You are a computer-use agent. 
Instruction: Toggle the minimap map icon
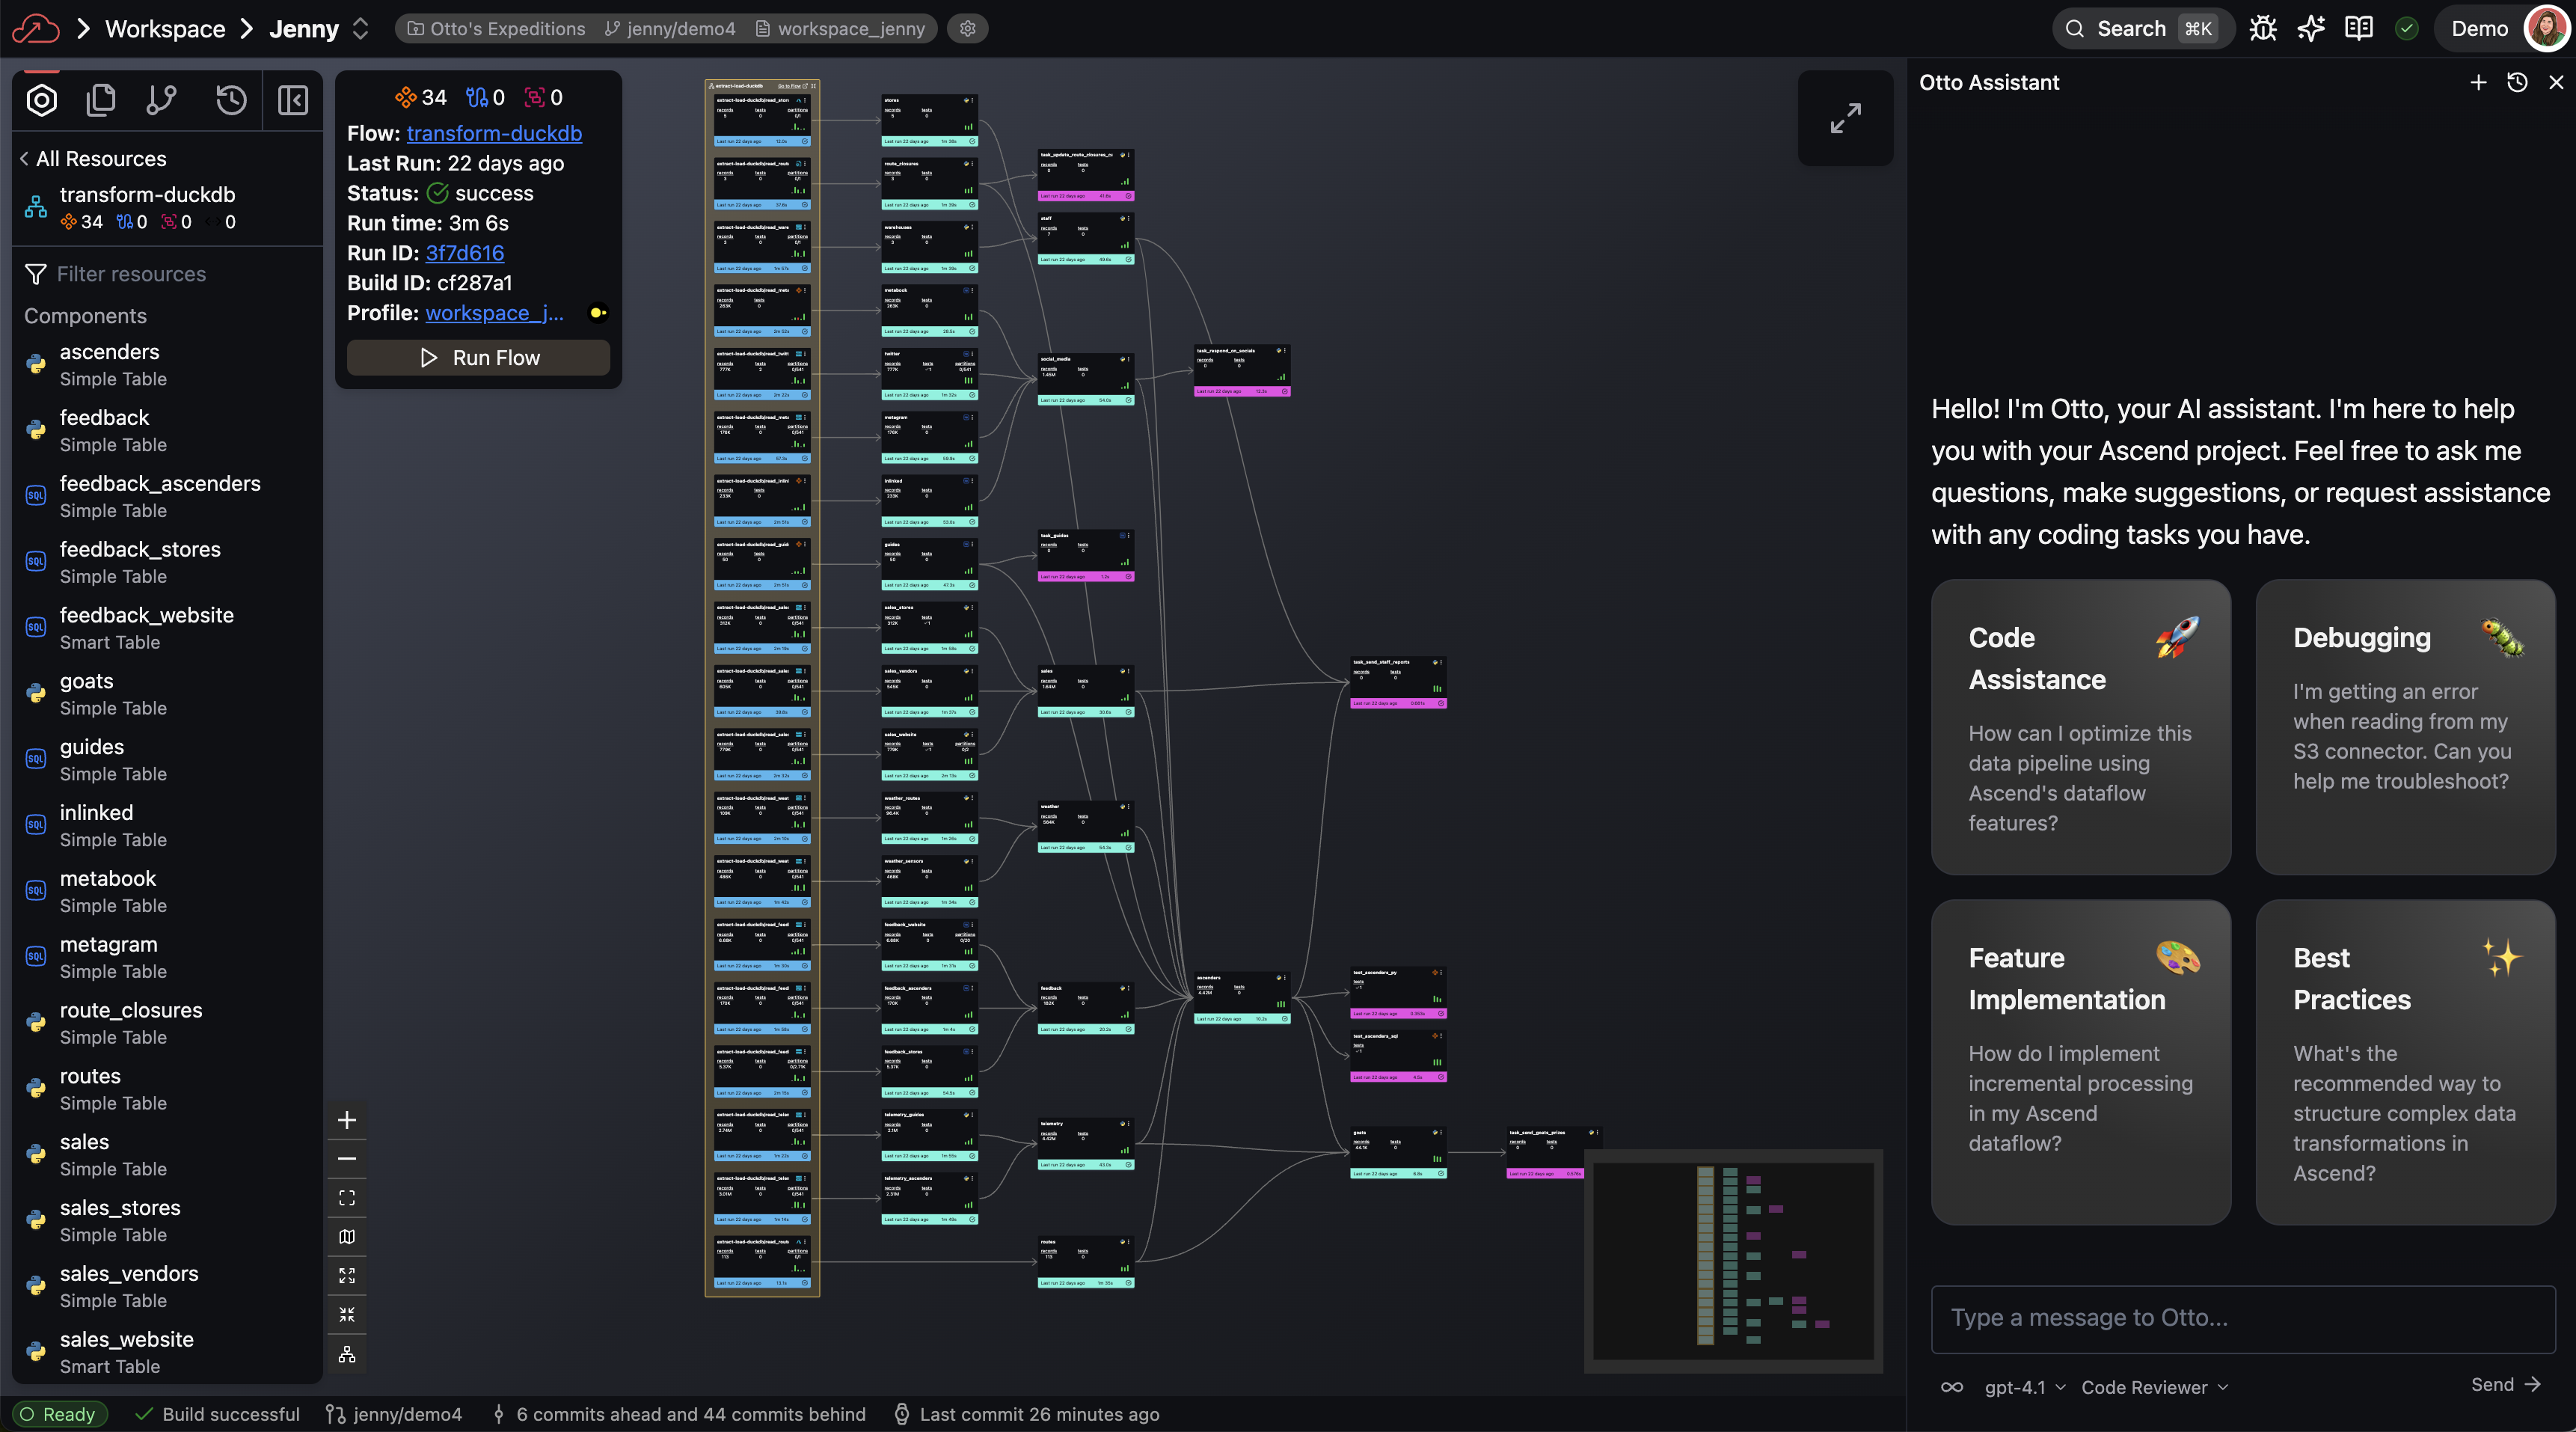pos(347,1236)
